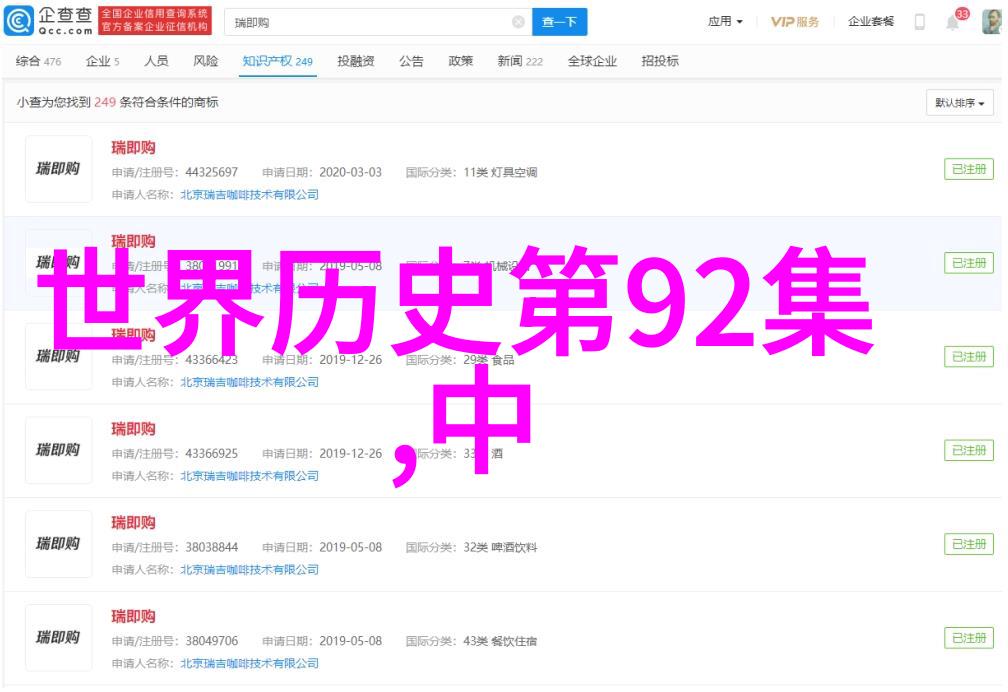Open the VIP服务 link

[795, 22]
